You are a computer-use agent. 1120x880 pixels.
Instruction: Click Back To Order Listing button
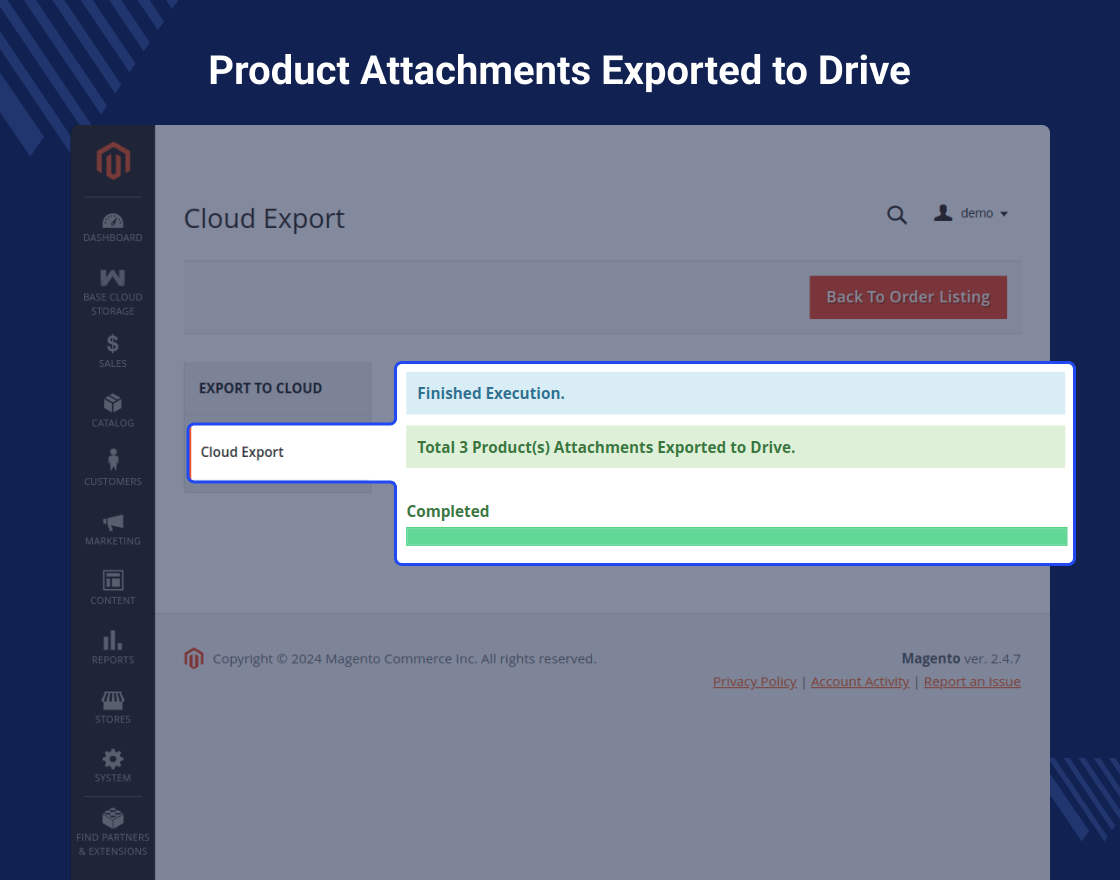pos(907,297)
